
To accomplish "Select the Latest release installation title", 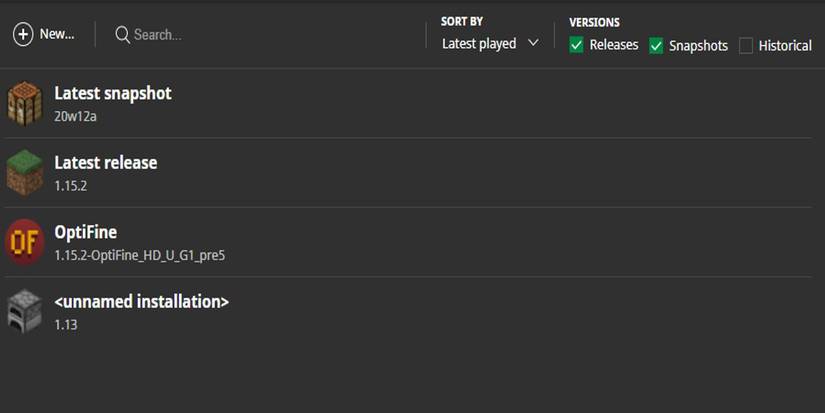I will click(x=106, y=162).
